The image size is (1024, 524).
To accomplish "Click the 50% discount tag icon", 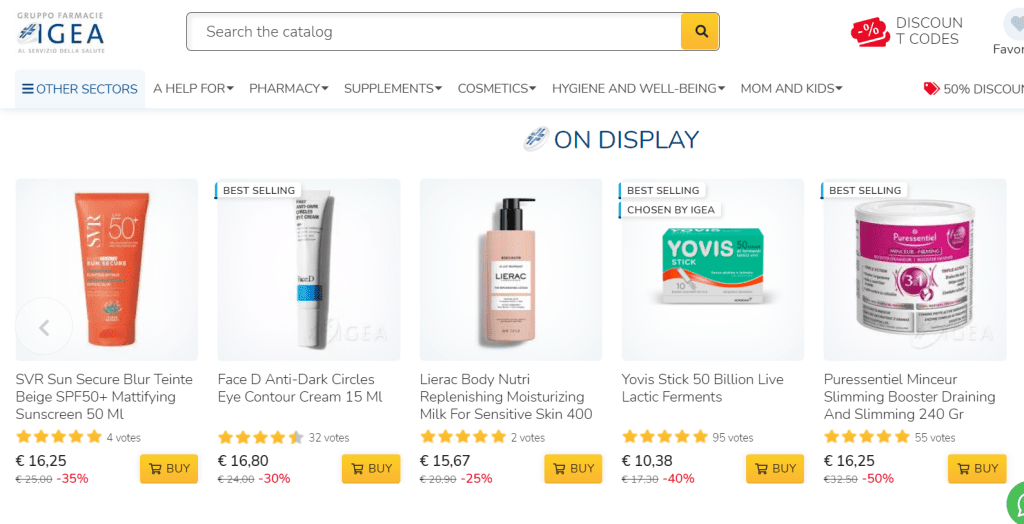I will coord(931,89).
